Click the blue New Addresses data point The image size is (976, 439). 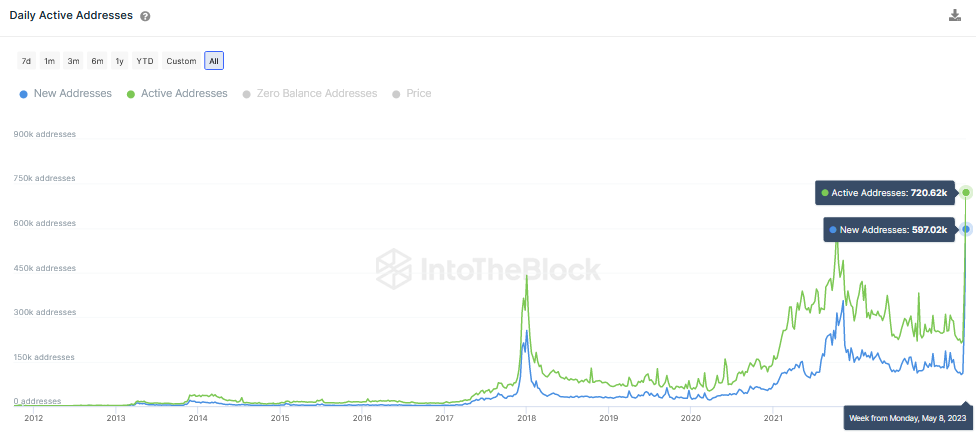click(966, 229)
